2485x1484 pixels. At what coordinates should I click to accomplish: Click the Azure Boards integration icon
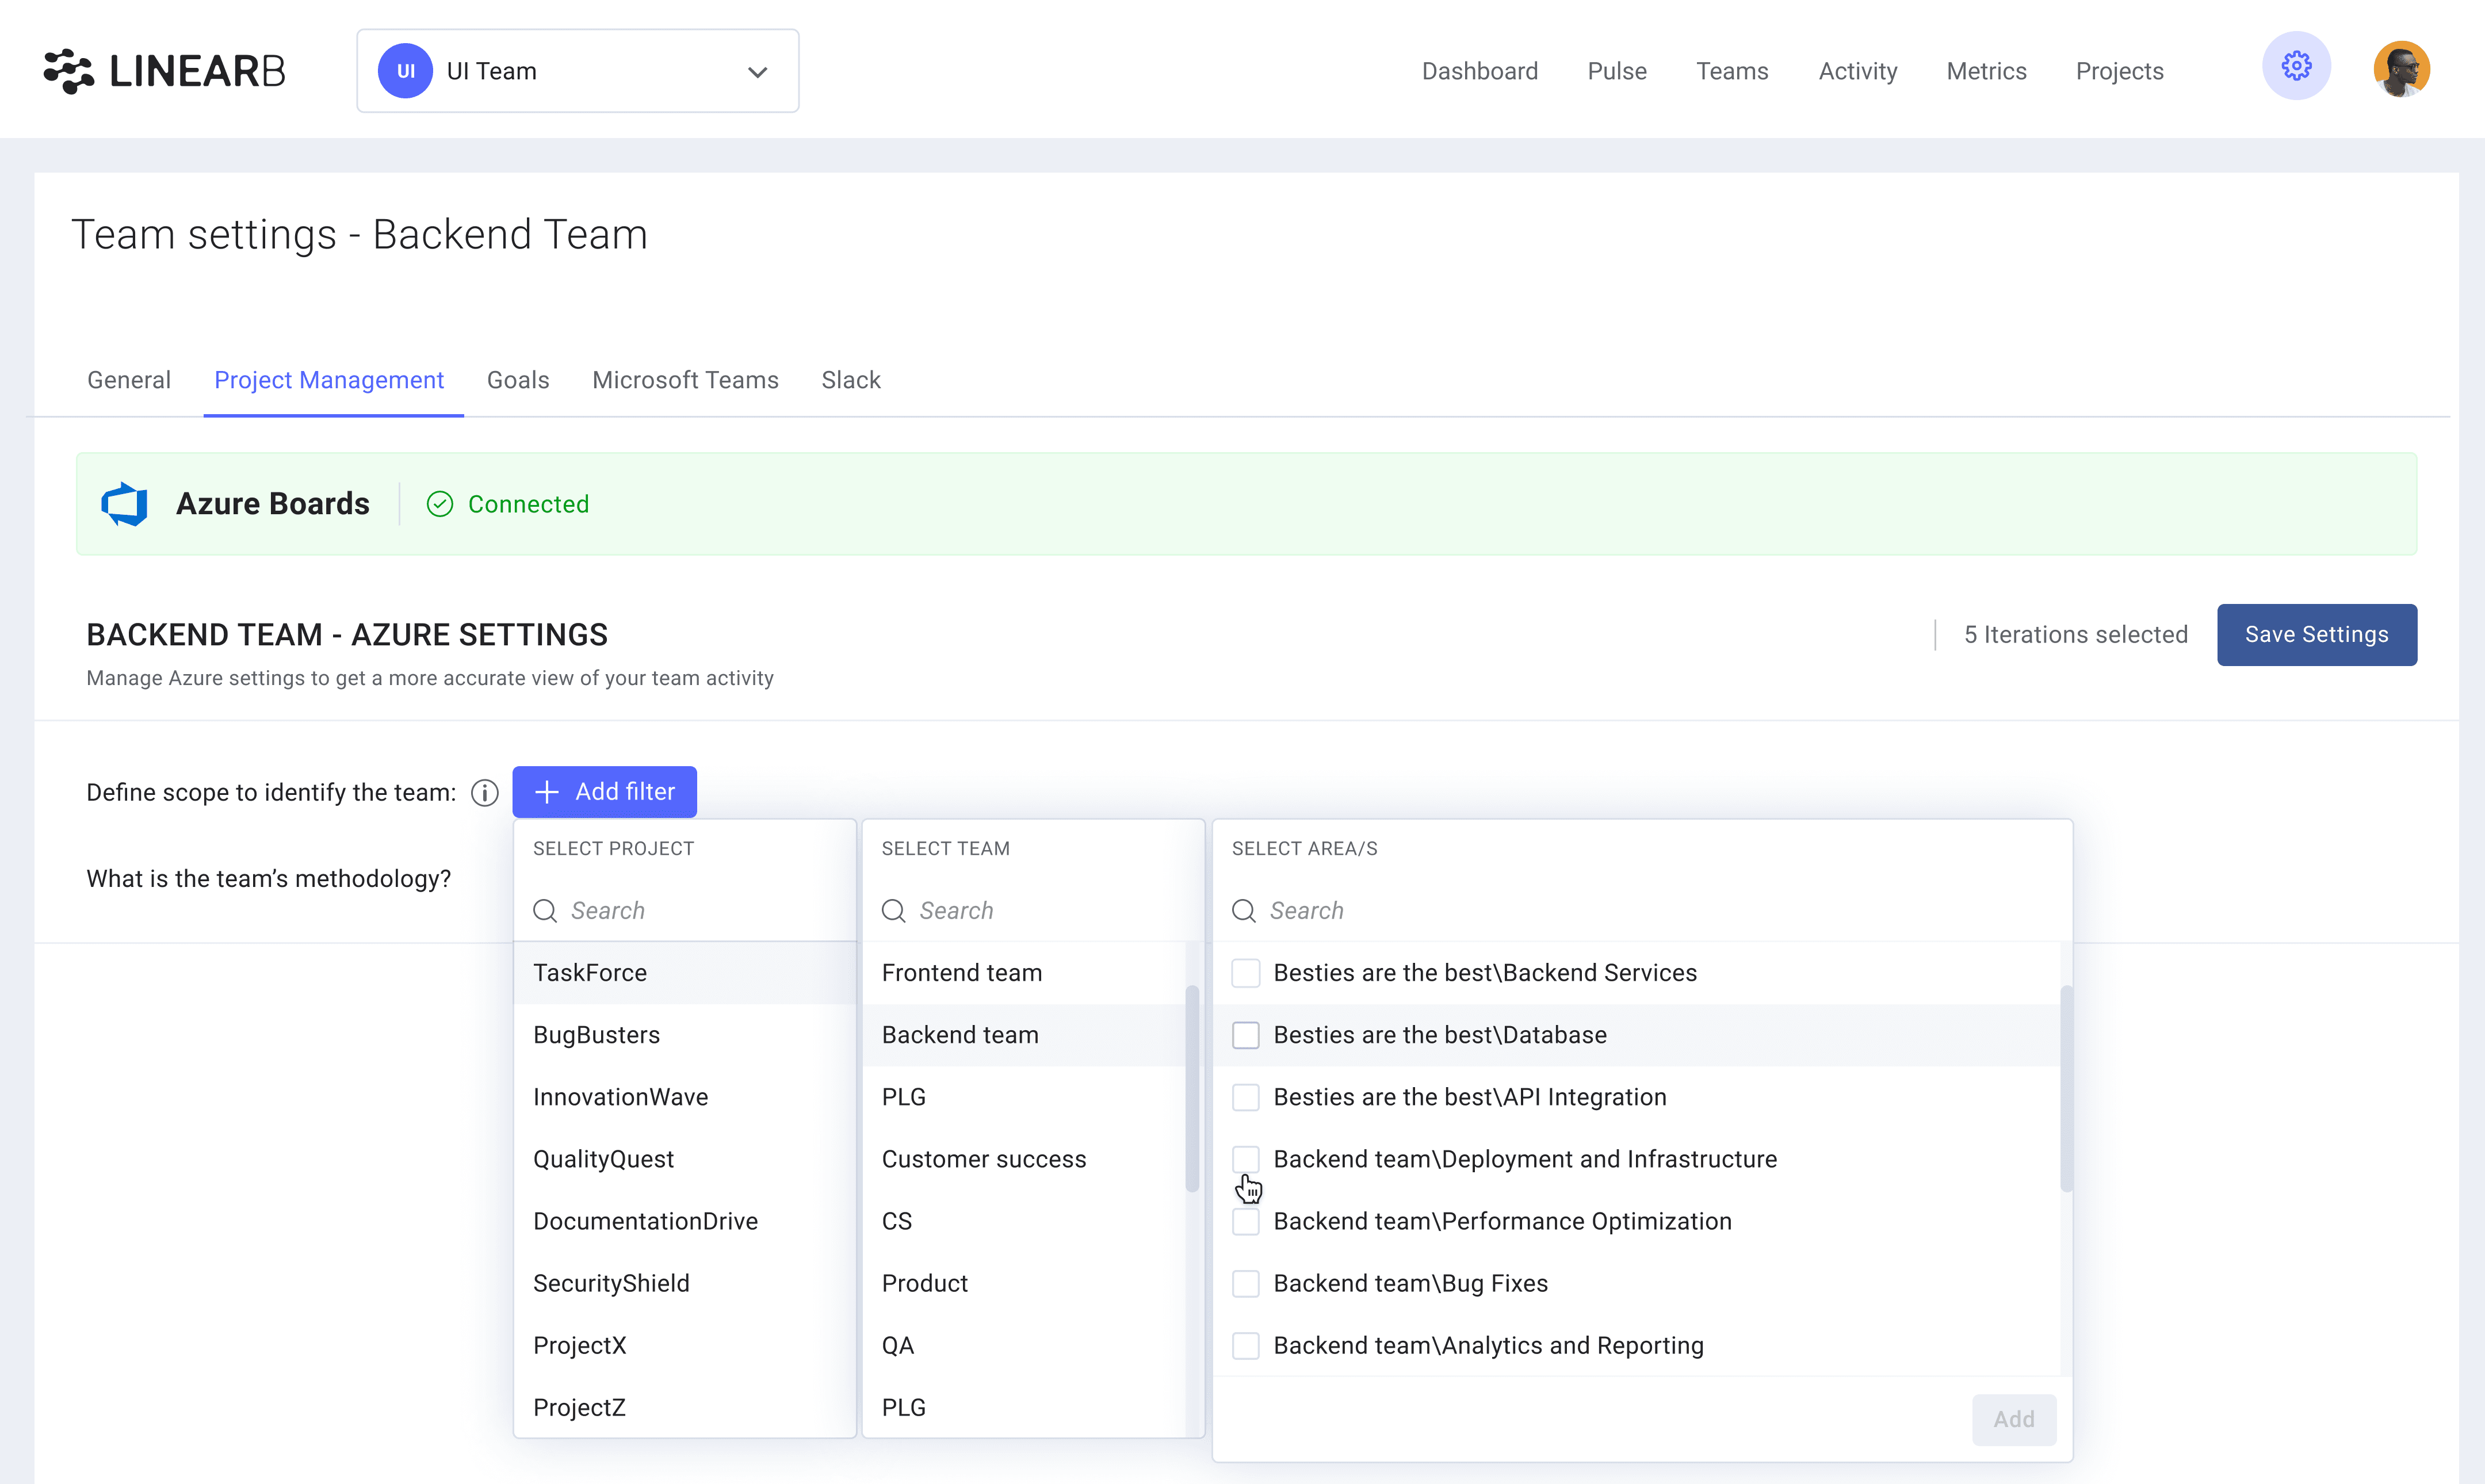124,504
